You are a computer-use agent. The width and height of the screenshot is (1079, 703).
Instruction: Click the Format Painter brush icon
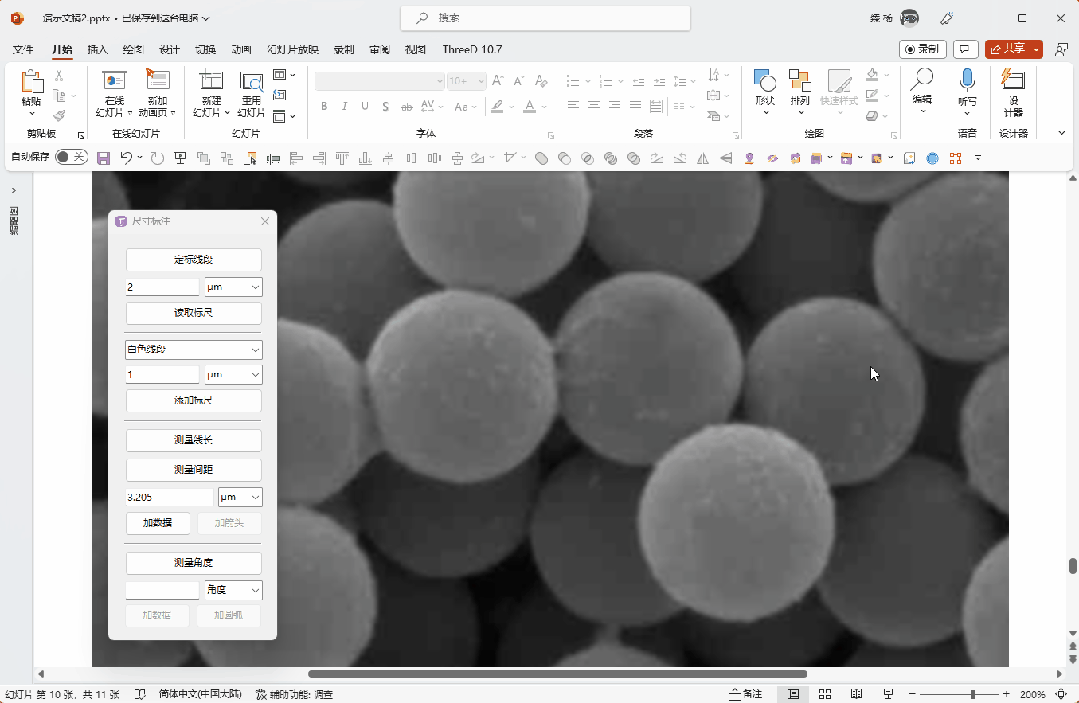tap(59, 116)
